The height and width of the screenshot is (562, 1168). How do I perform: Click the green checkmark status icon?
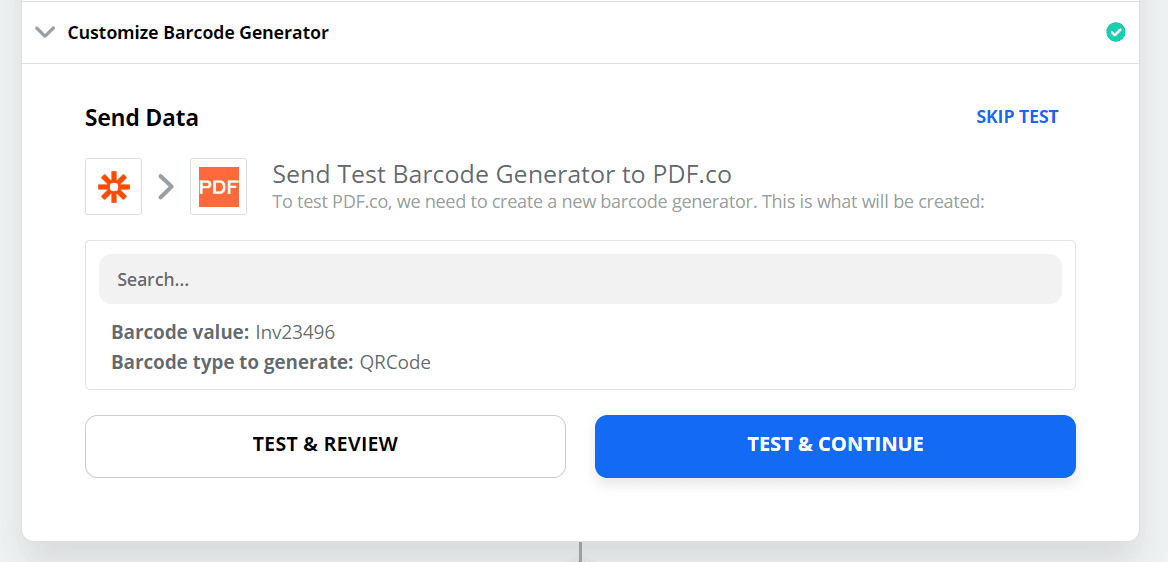pyautogui.click(x=1116, y=32)
